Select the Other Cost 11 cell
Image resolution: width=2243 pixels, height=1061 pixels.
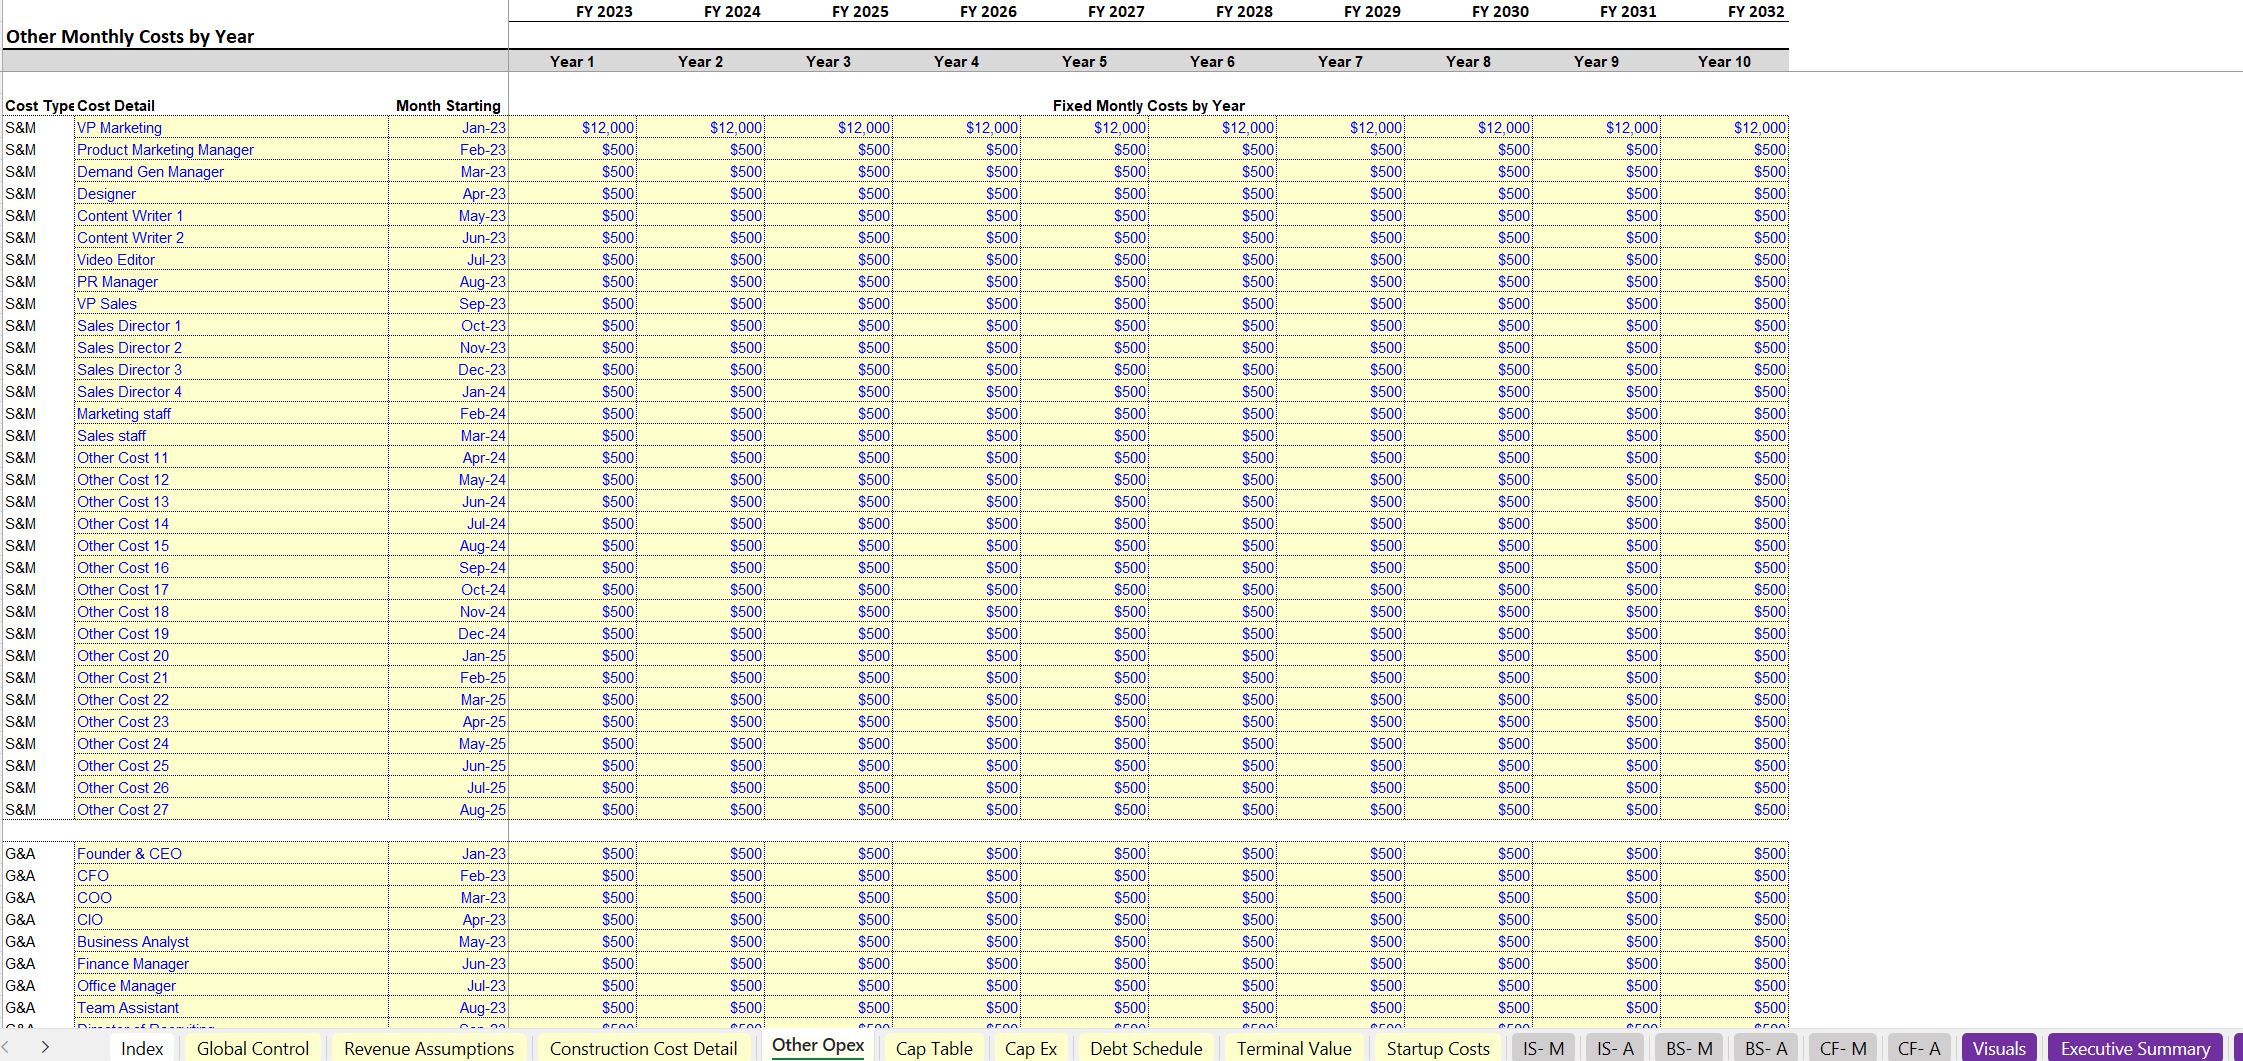[231, 458]
